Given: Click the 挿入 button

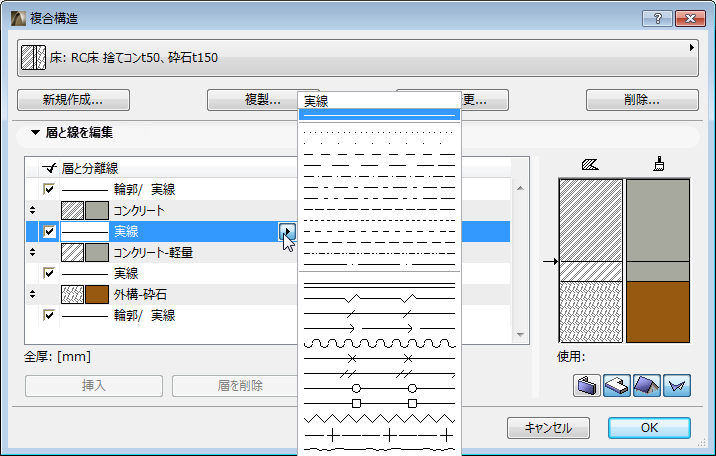Looking at the screenshot, I should 94,386.
